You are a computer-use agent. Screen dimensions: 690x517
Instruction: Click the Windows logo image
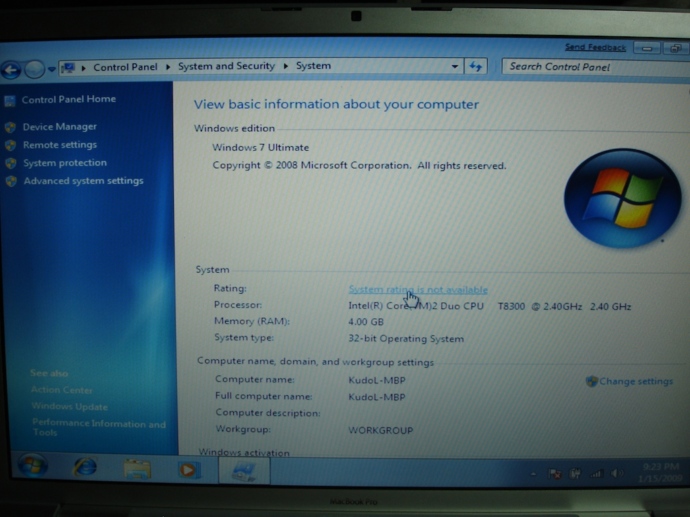[x=622, y=198]
